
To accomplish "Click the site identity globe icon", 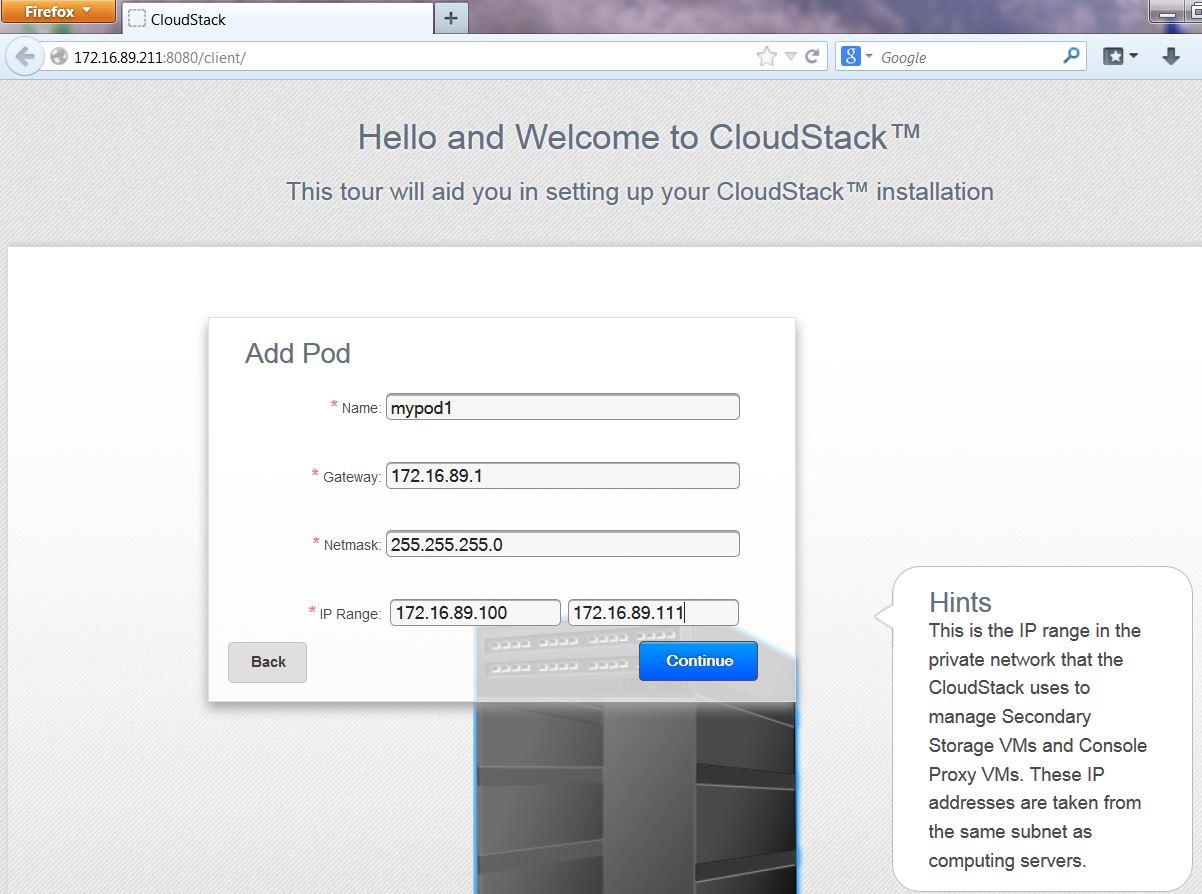I will point(58,57).
